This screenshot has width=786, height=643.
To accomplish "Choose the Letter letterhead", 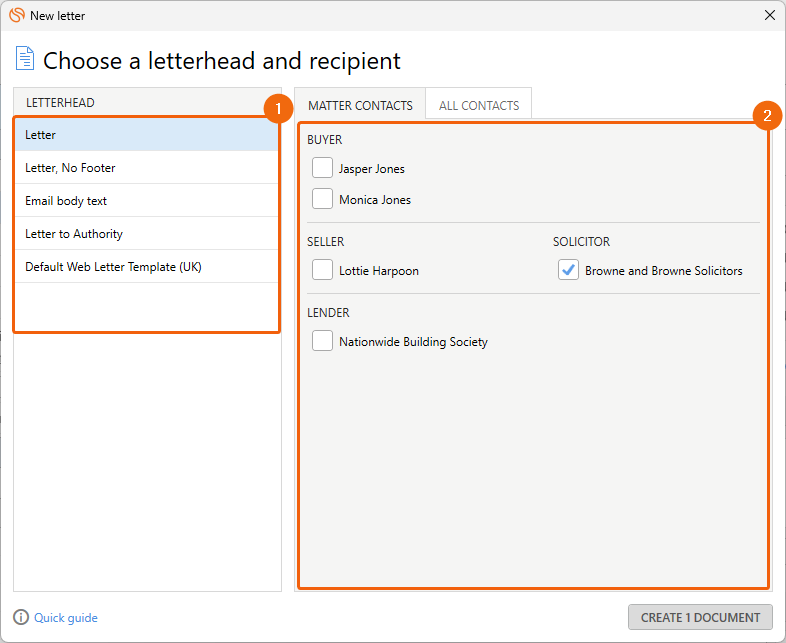I will (146, 135).
